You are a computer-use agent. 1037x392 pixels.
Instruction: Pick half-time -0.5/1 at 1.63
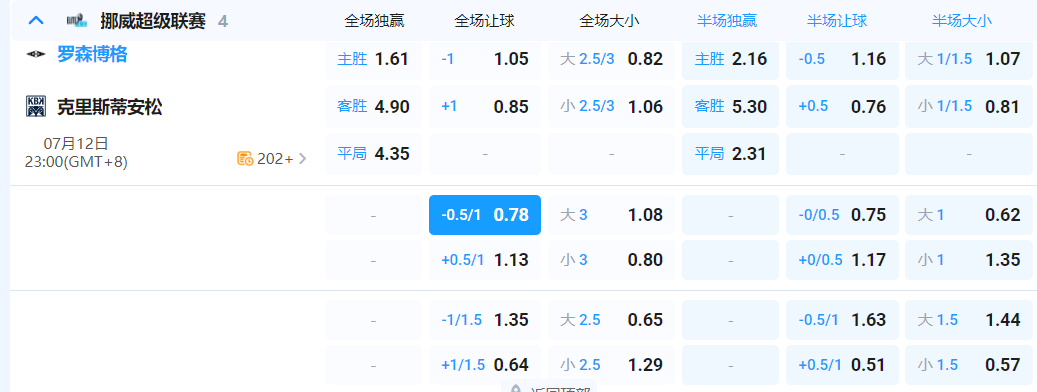[843, 320]
